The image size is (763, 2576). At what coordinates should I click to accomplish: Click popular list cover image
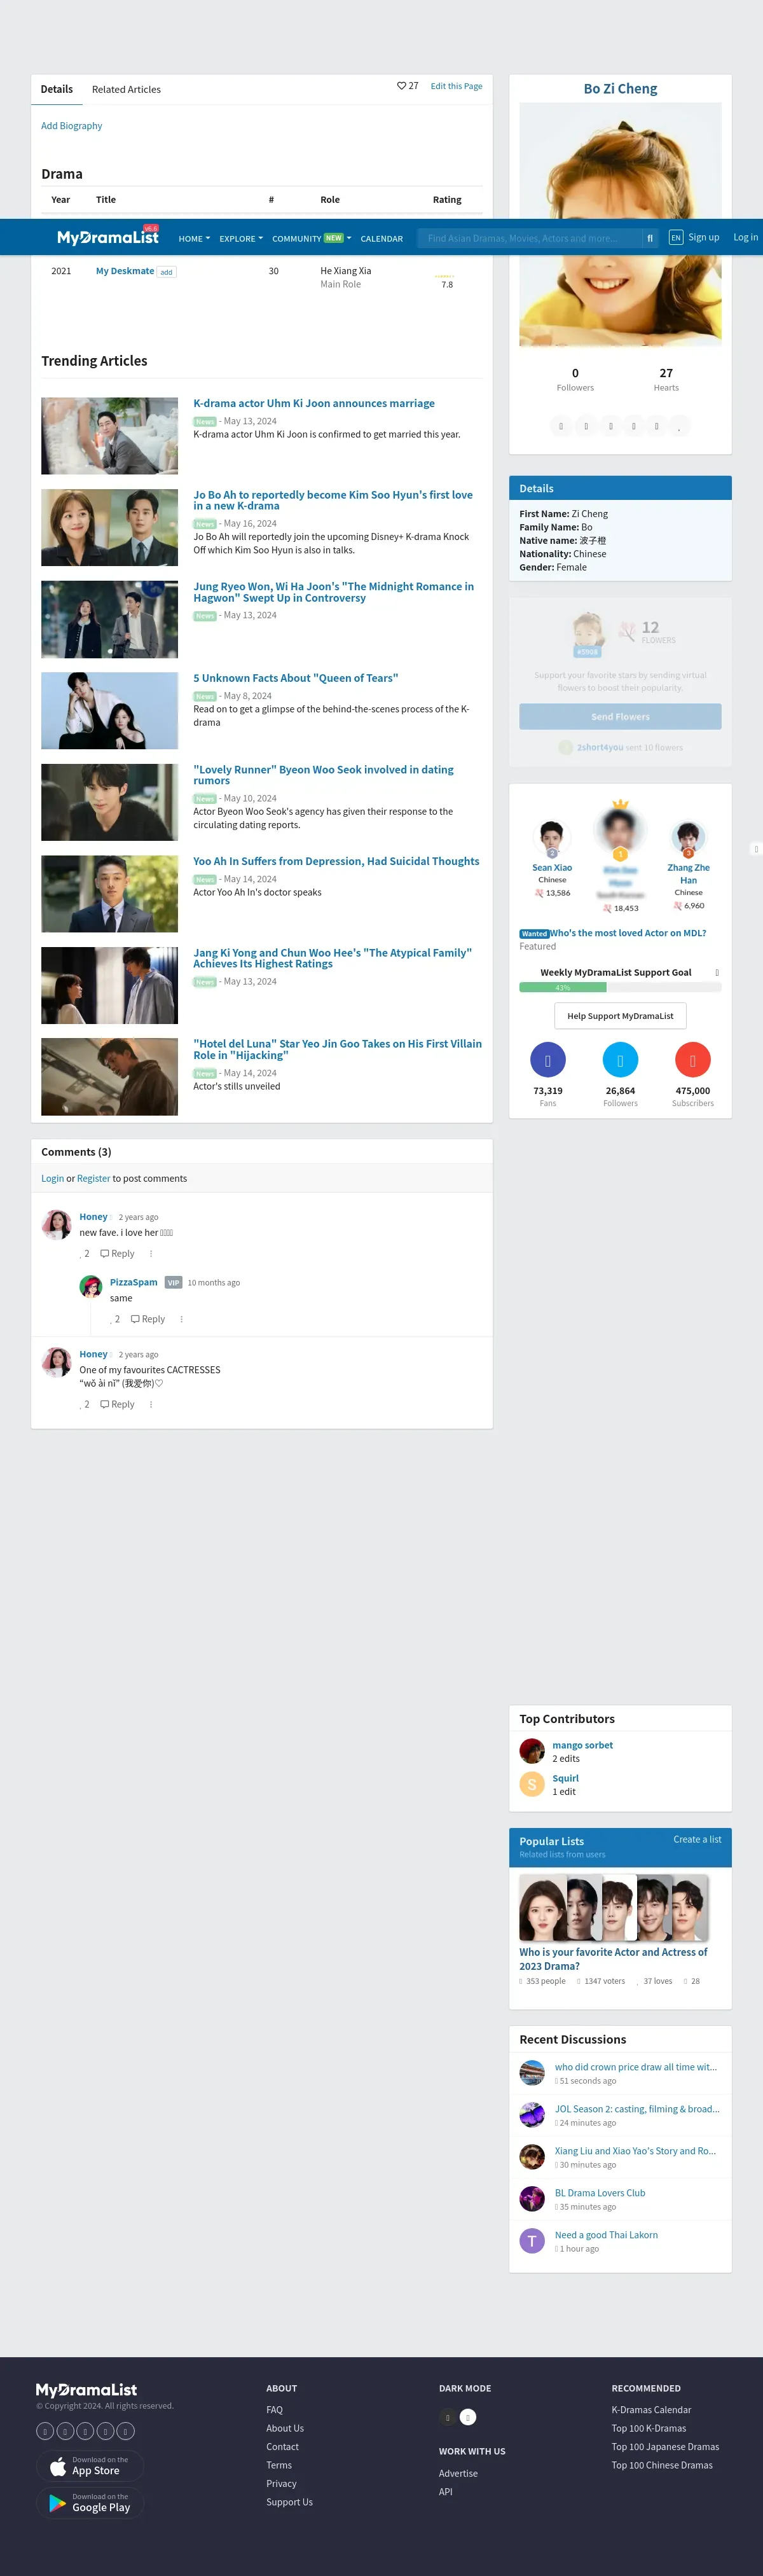(x=613, y=1908)
